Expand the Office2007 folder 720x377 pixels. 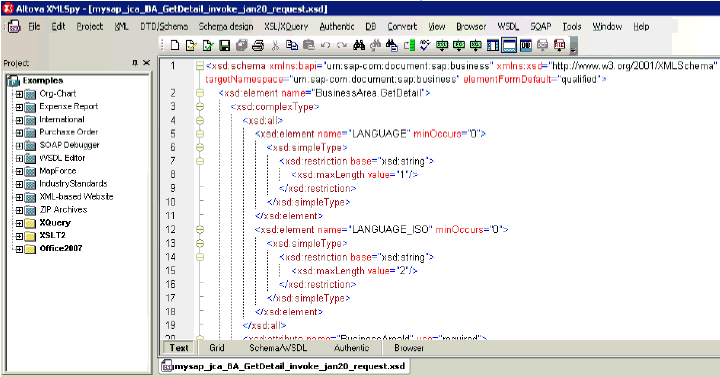point(19,249)
